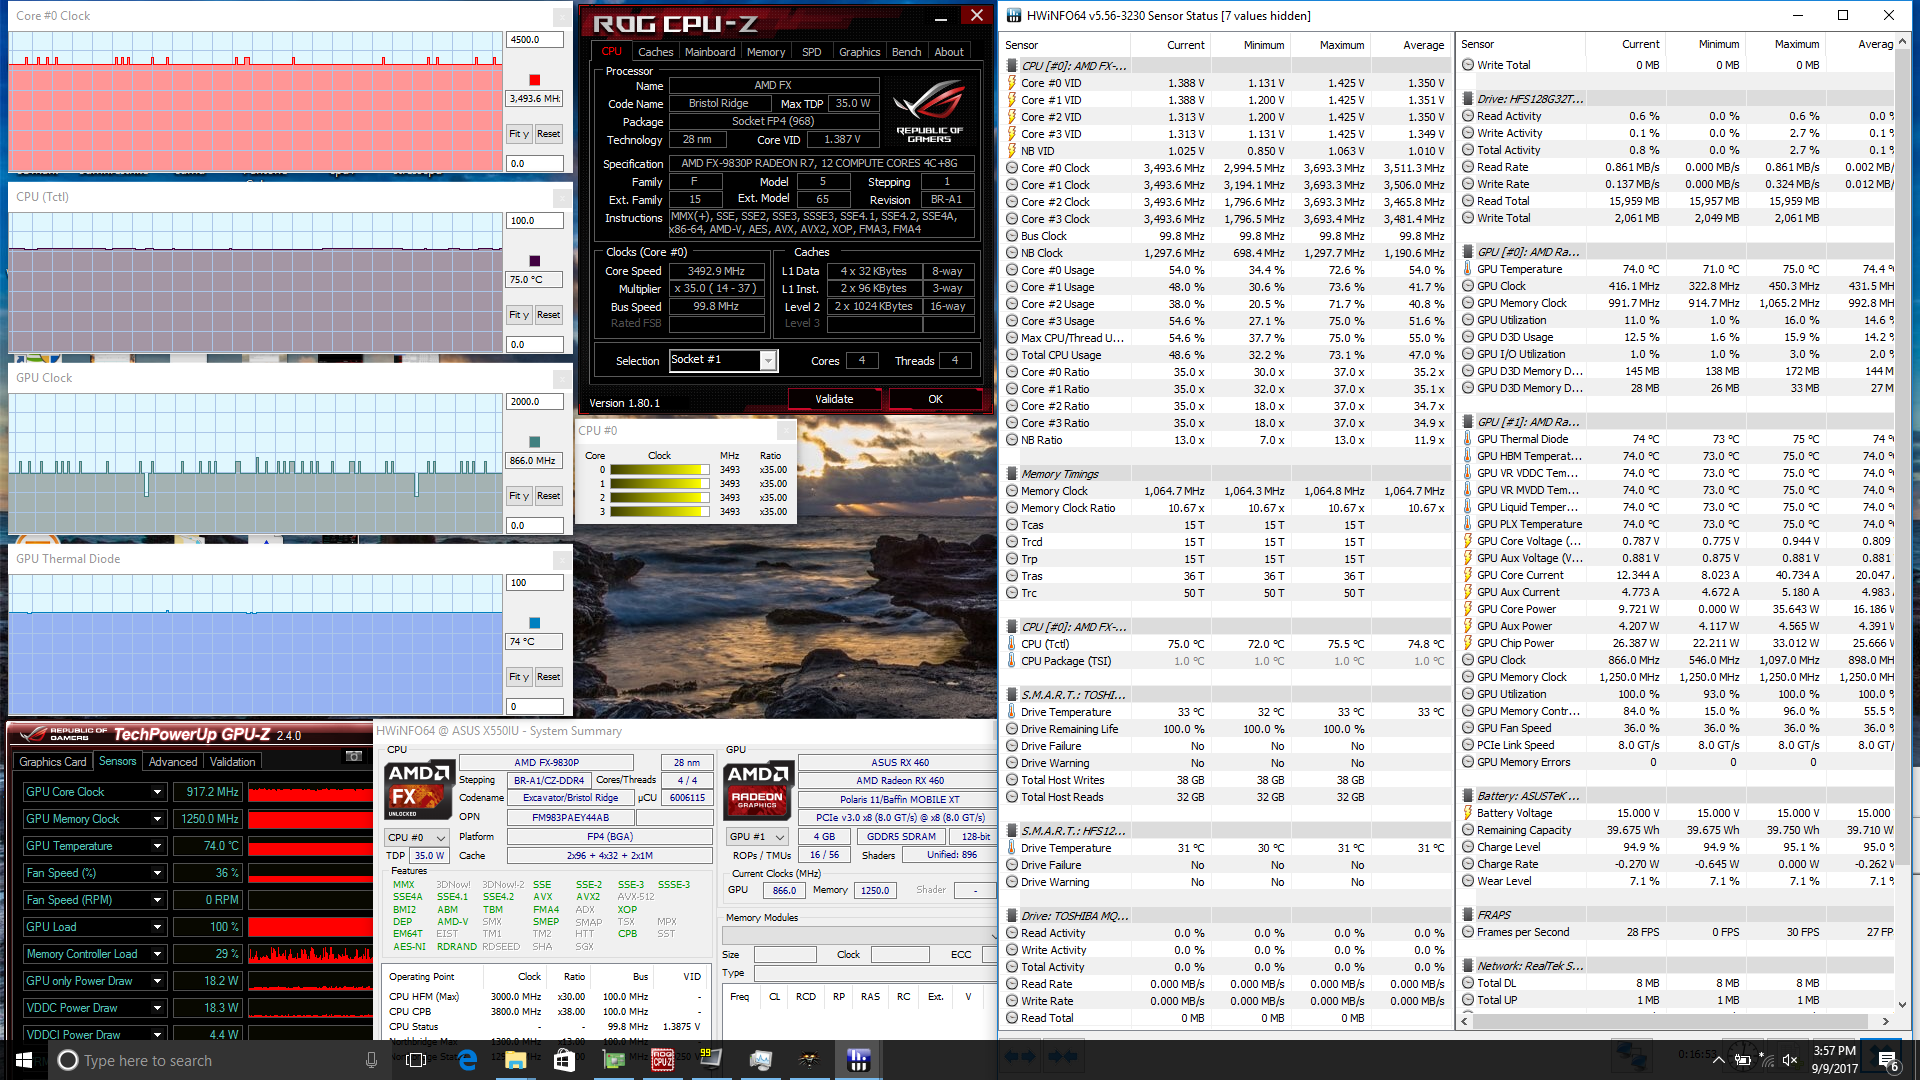Click blue swatch in GPU Thermal Diode graph

pos(534,623)
